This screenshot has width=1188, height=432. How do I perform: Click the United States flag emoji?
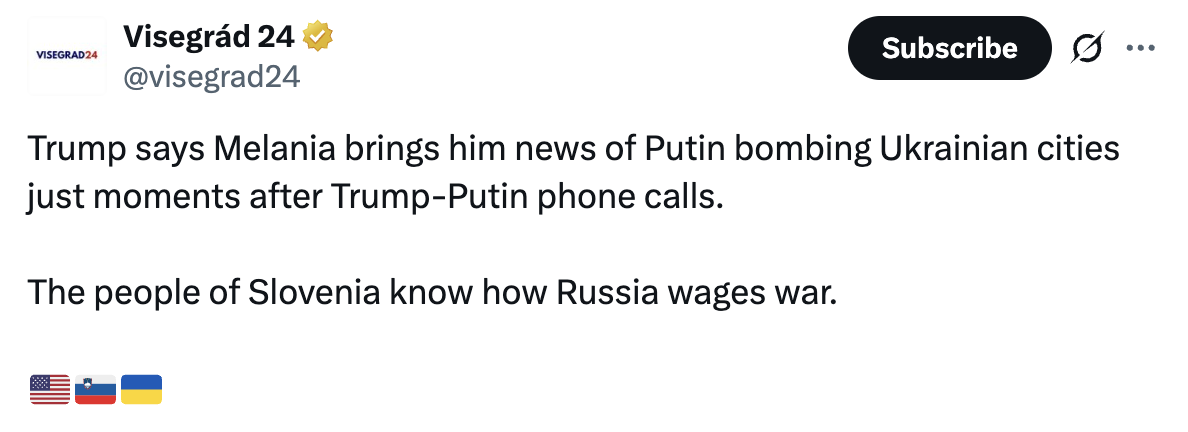tap(50, 389)
